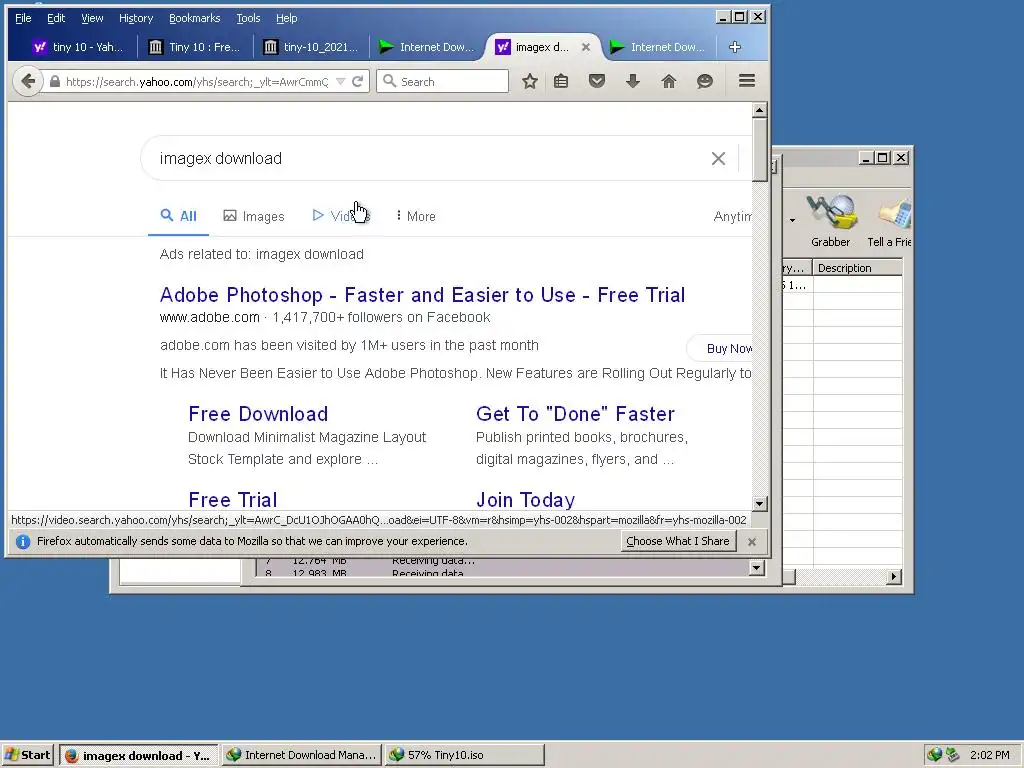Open the Anytime filter dropdown
This screenshot has width=1024, height=768.
click(732, 216)
